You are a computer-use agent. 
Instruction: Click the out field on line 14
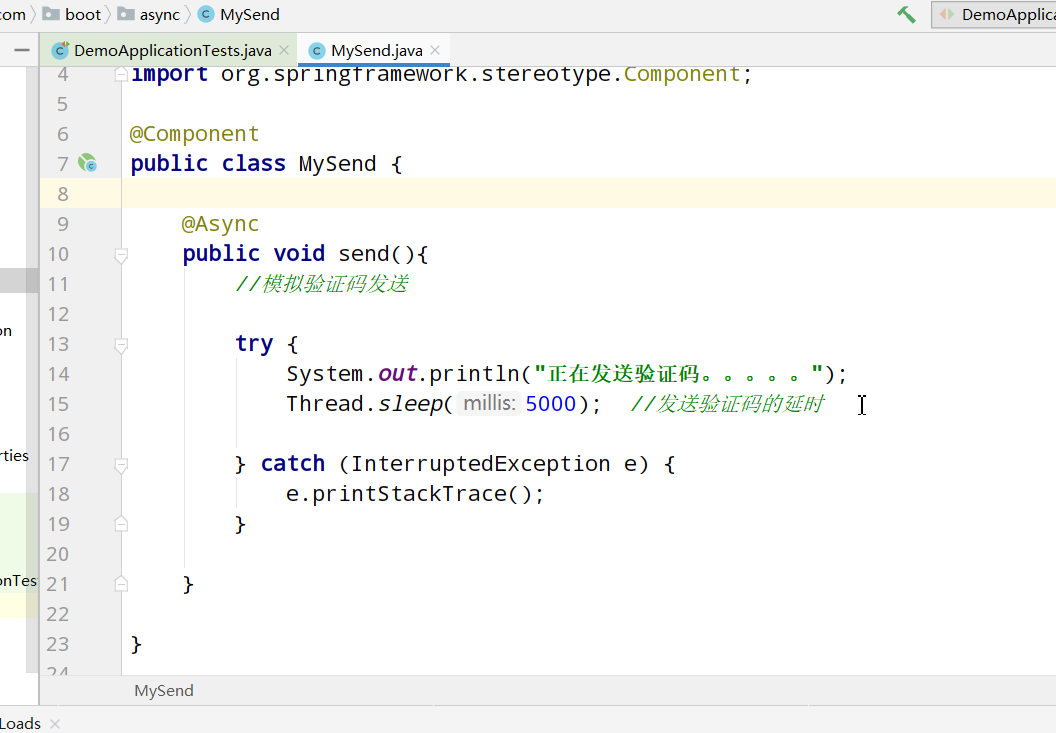point(397,374)
